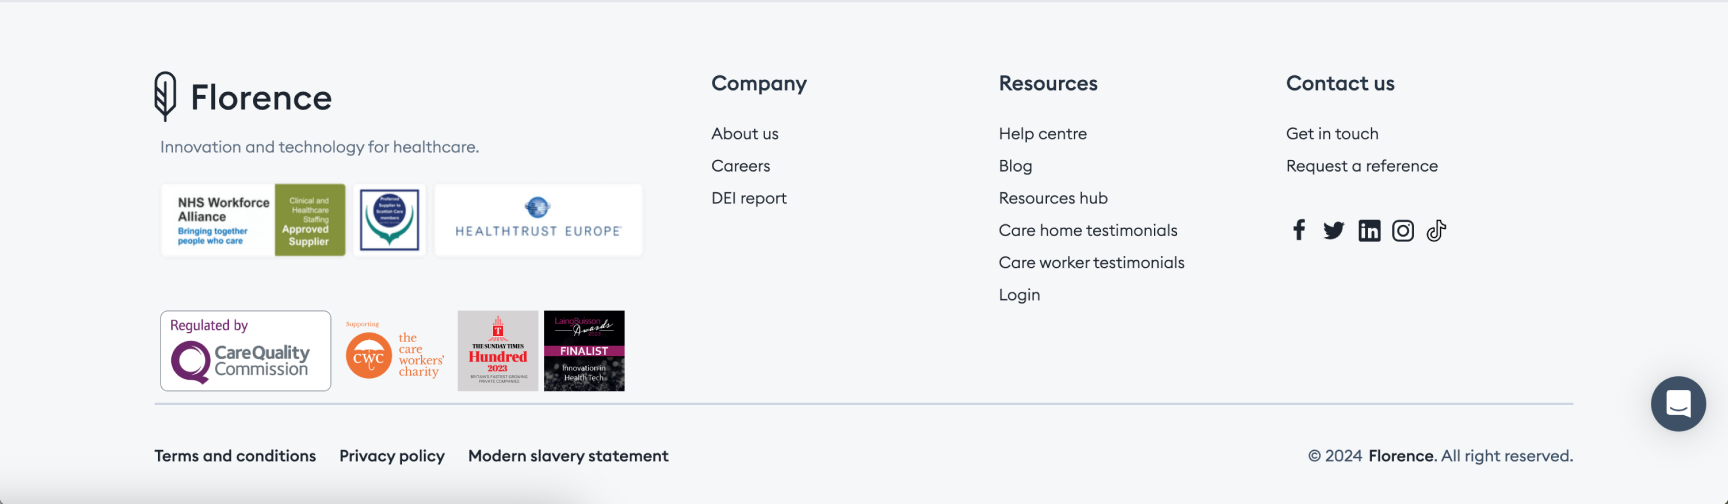1728x504 pixels.
Task: Go to the About us page
Action: coord(745,134)
